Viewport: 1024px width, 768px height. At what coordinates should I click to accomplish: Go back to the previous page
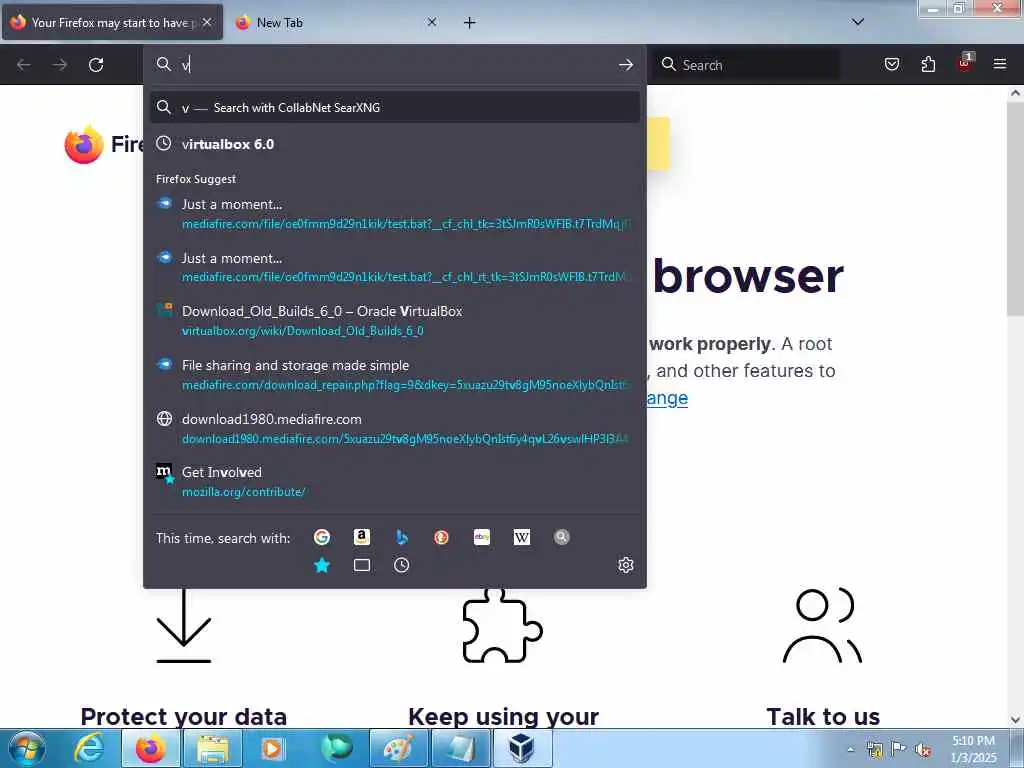(24, 65)
